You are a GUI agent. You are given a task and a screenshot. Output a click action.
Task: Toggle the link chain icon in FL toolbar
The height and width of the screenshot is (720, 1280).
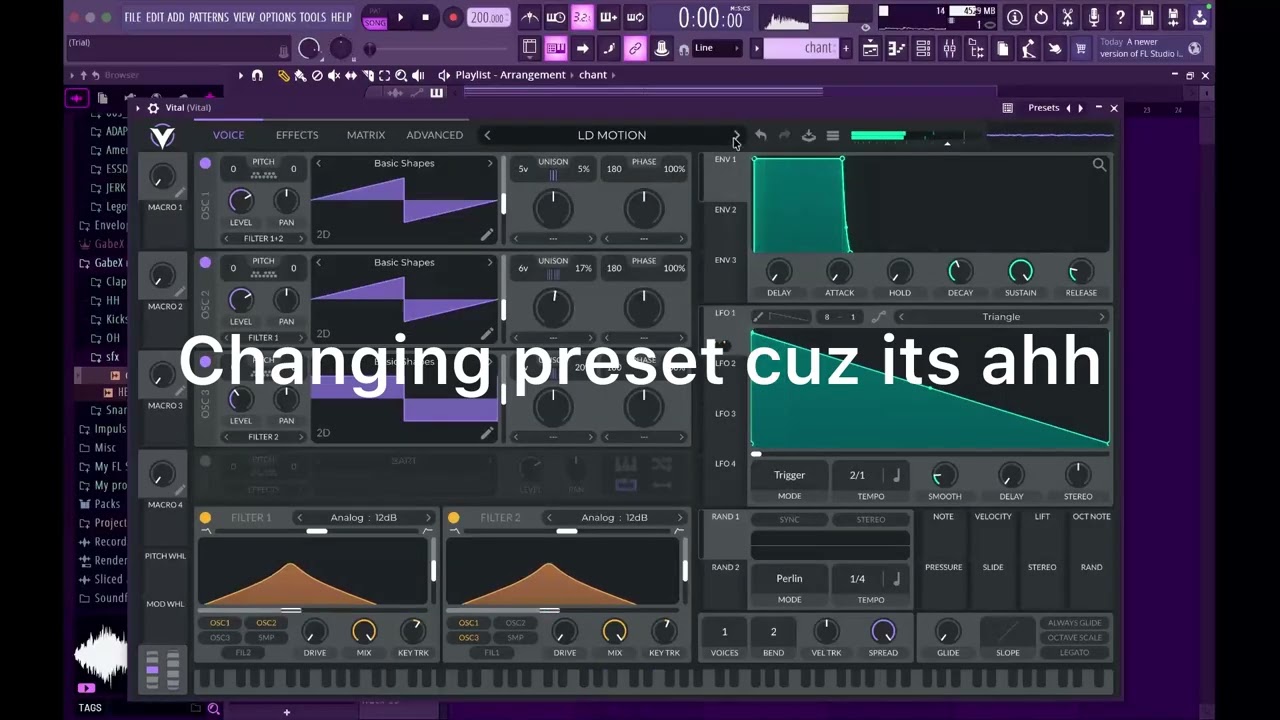pos(635,48)
